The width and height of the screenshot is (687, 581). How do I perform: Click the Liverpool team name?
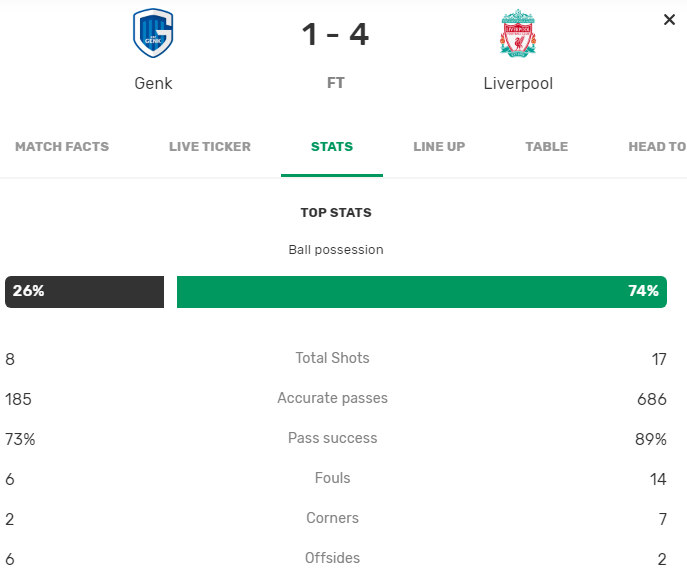(x=518, y=83)
